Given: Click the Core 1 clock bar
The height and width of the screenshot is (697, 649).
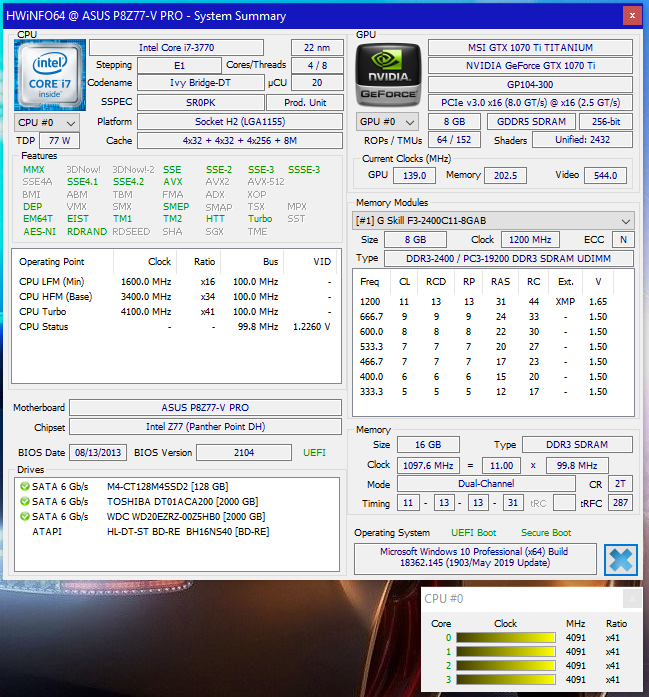Looking at the screenshot, I should (506, 652).
